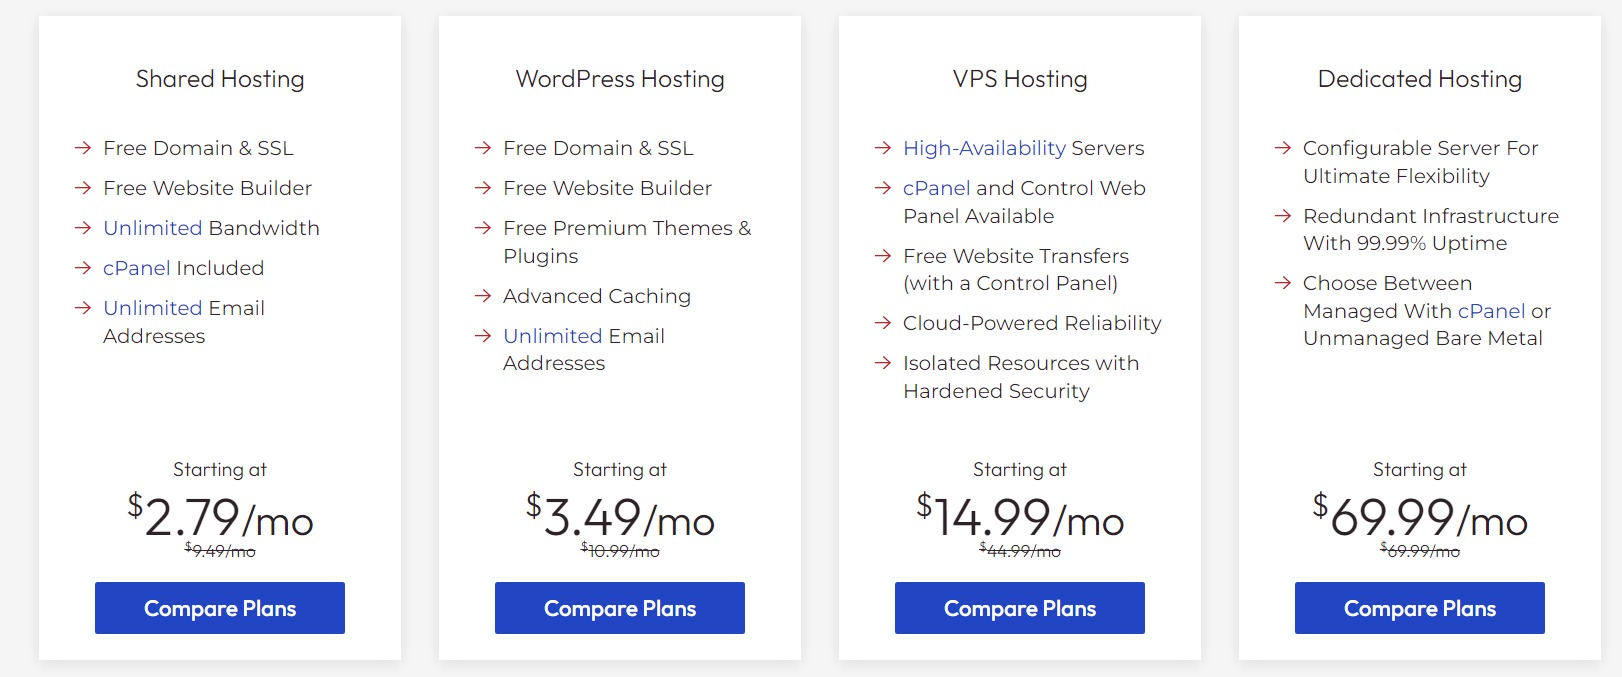The height and width of the screenshot is (677, 1622).
Task: Click the Shared Hosting card title
Action: (x=220, y=79)
